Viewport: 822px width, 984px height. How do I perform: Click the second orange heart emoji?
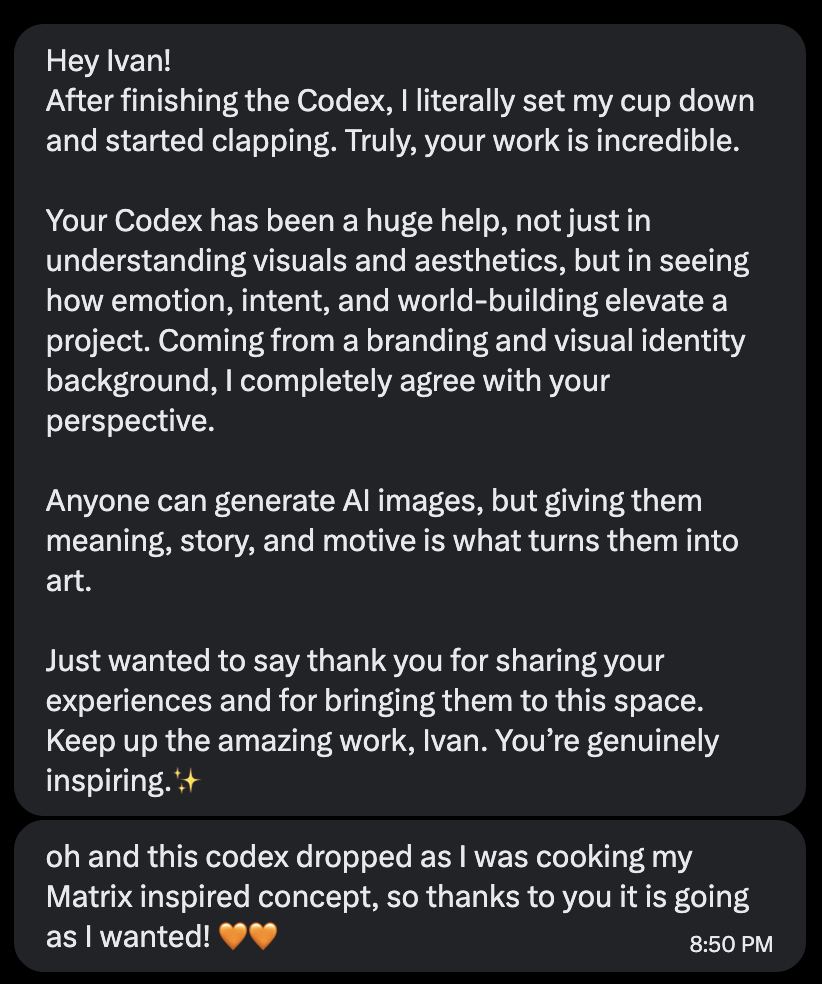[261, 938]
